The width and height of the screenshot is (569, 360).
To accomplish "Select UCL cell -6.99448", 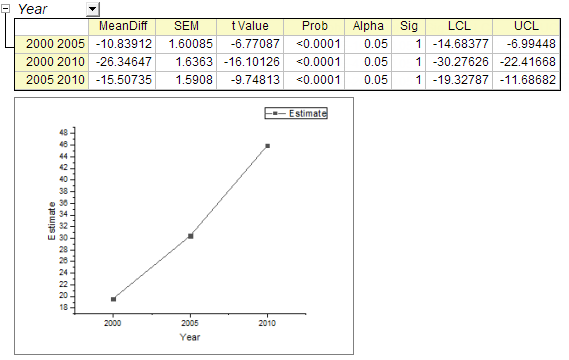I will click(x=526, y=44).
